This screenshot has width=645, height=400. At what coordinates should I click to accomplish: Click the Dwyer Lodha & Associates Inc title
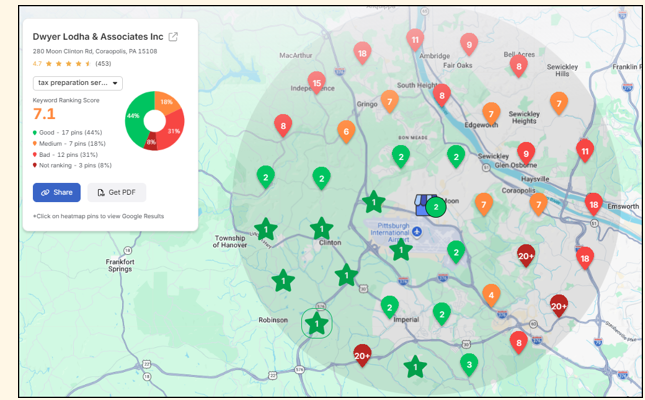coord(98,37)
